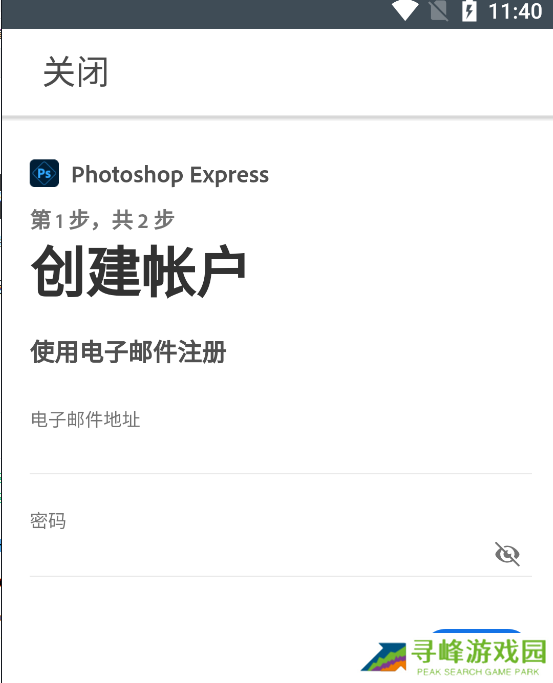The height and width of the screenshot is (683, 553).
Task: Click the no-SIM card status icon
Action: (x=438, y=11)
